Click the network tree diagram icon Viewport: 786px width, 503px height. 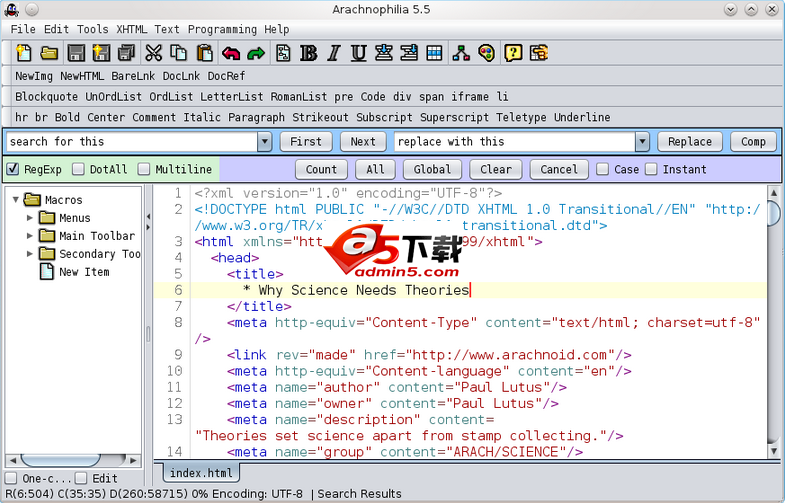(x=461, y=53)
